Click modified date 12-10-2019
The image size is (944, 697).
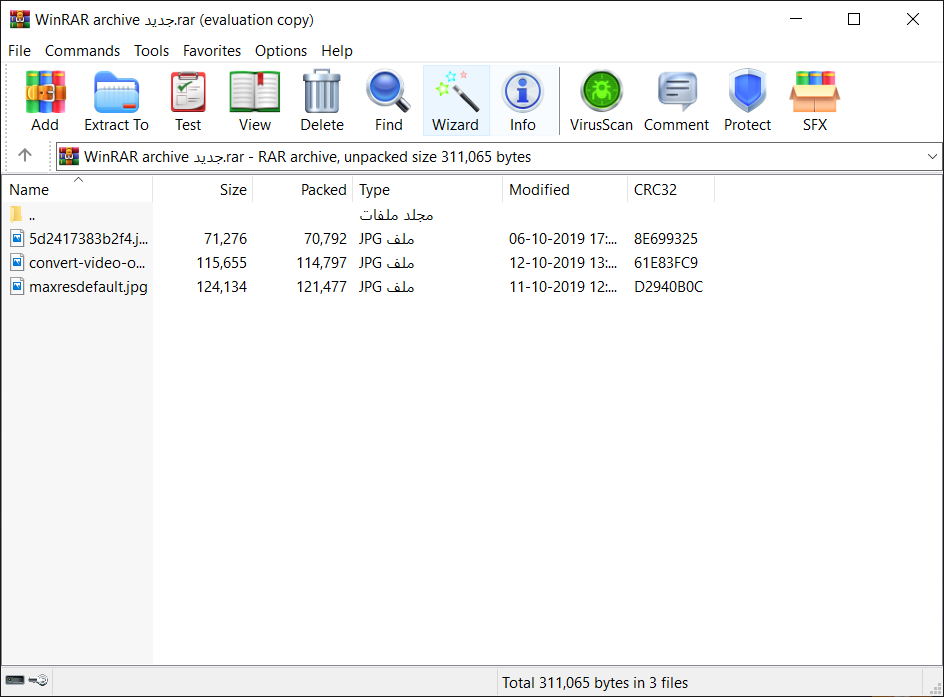[563, 263]
